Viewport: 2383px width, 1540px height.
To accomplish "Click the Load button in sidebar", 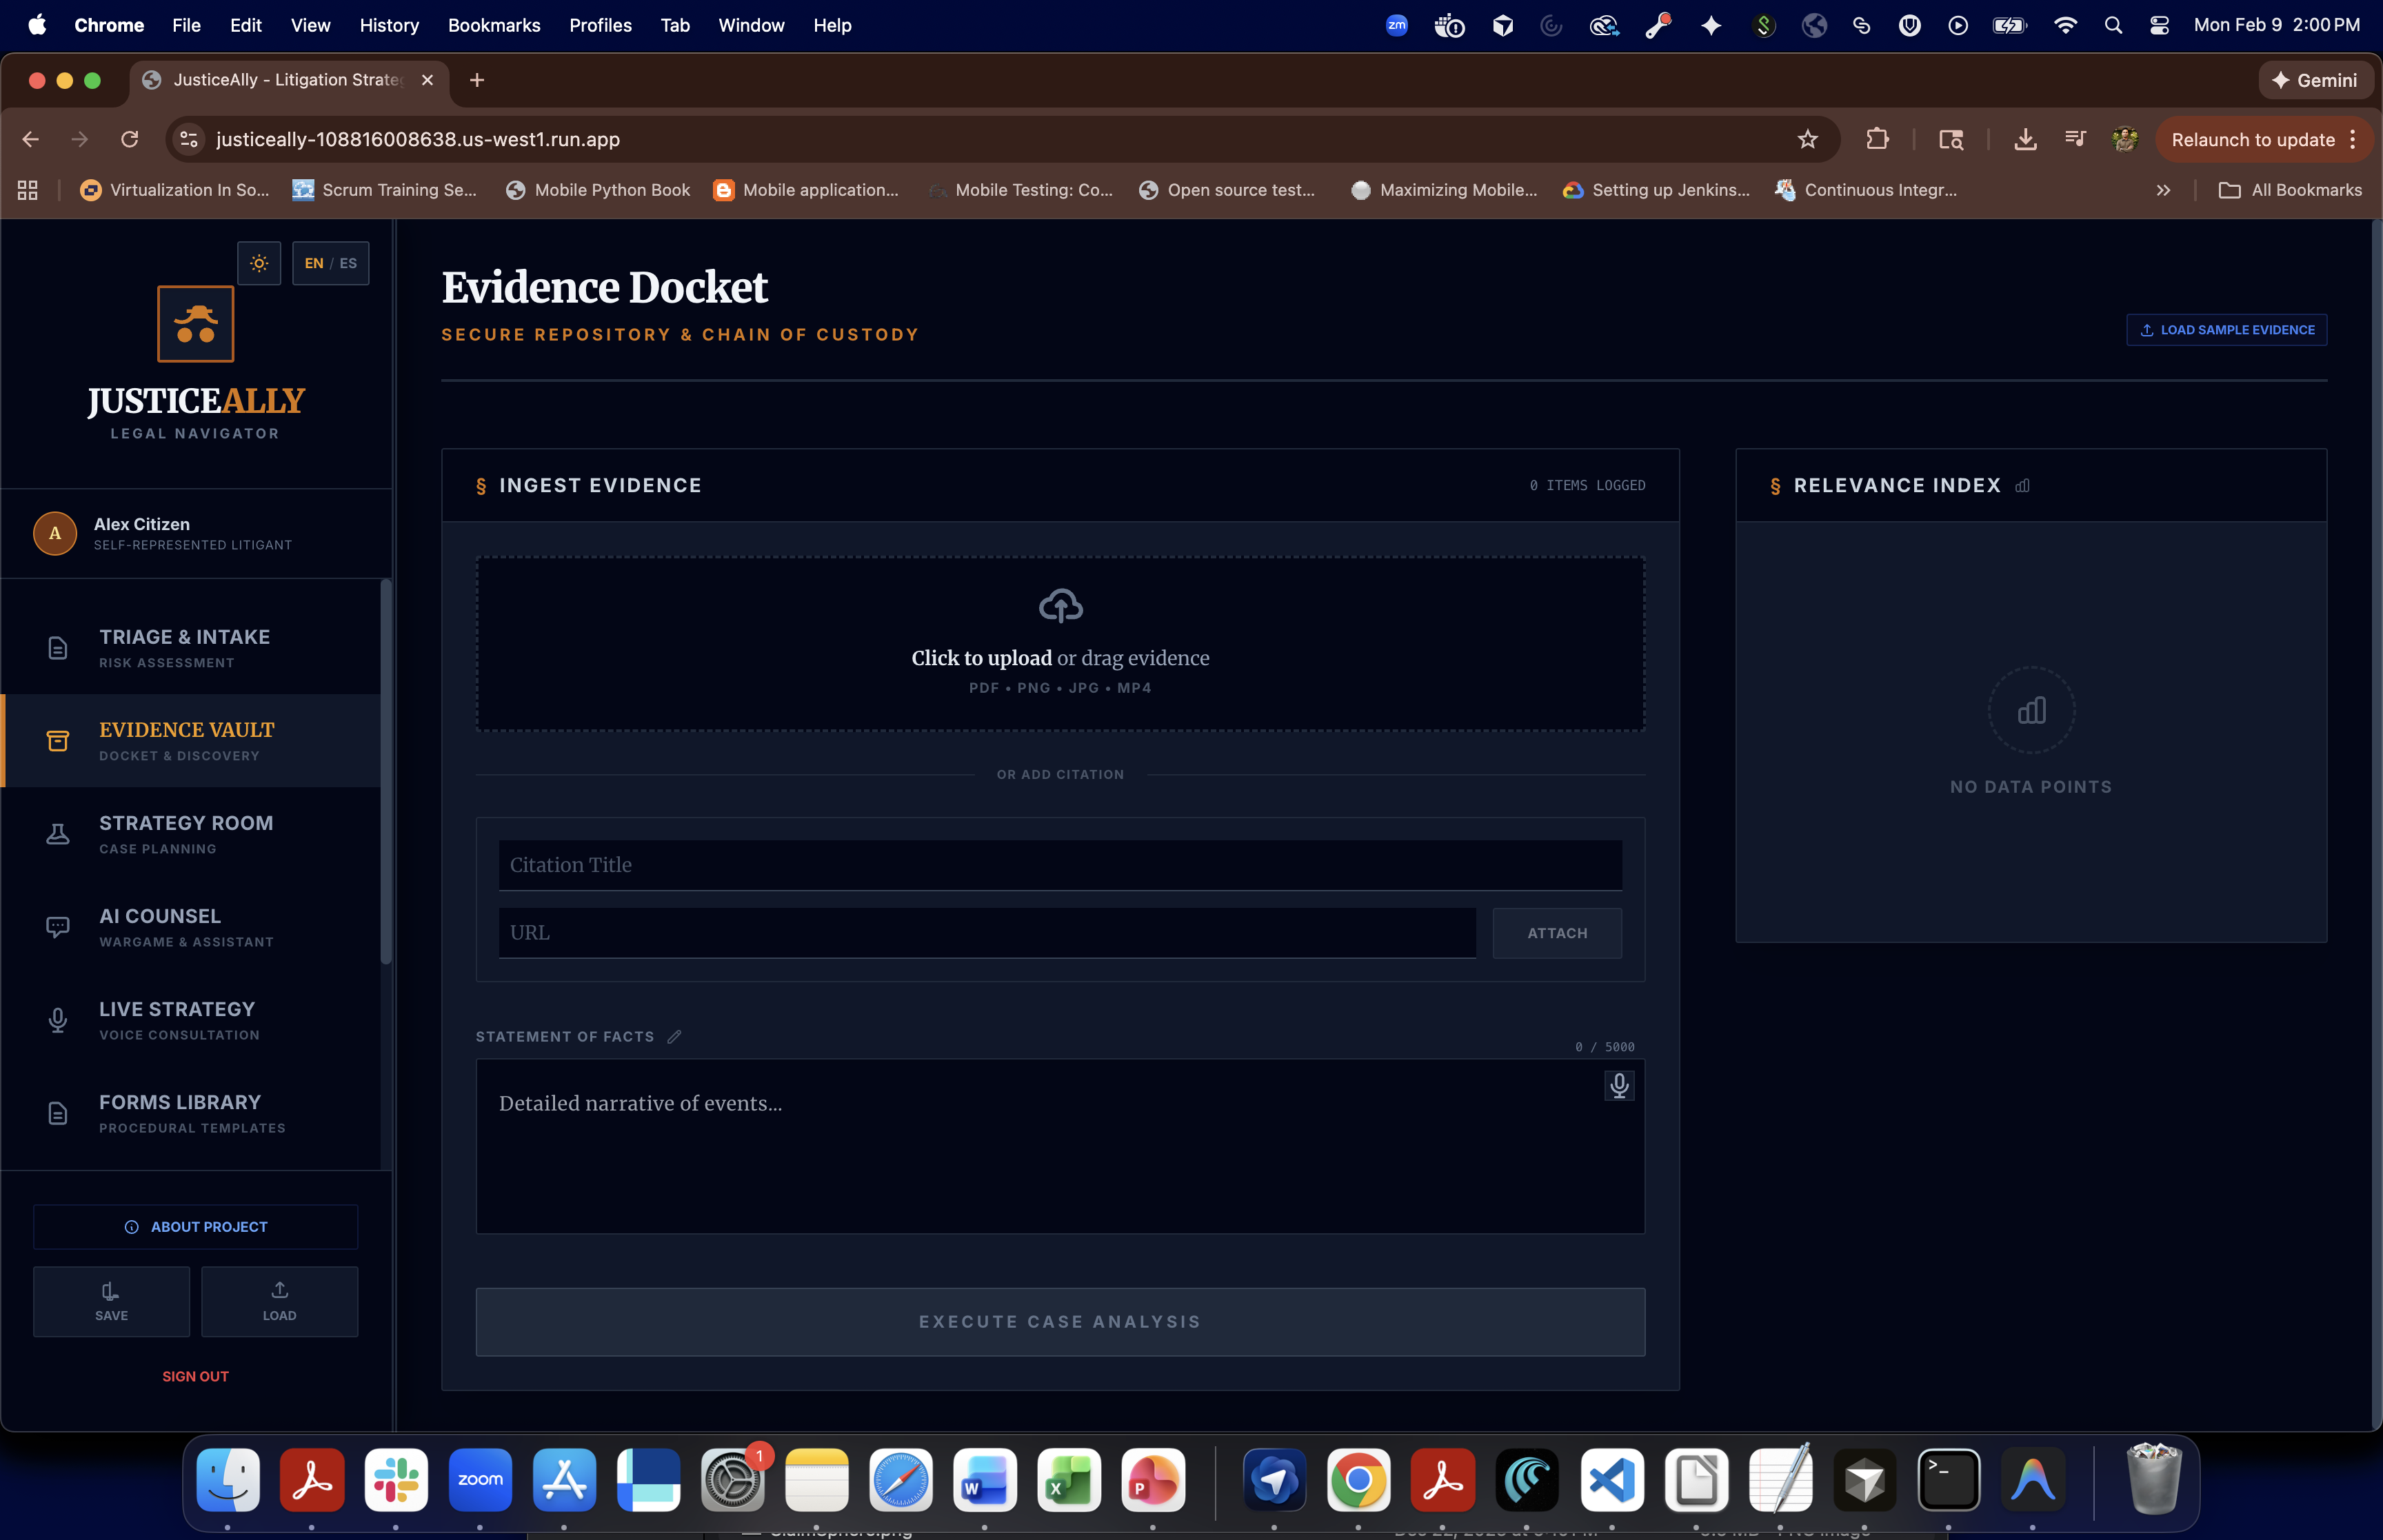I will (x=279, y=1301).
